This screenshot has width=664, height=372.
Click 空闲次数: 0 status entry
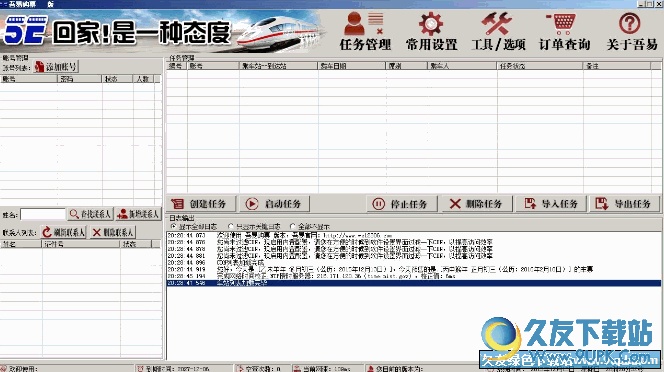[263, 369]
